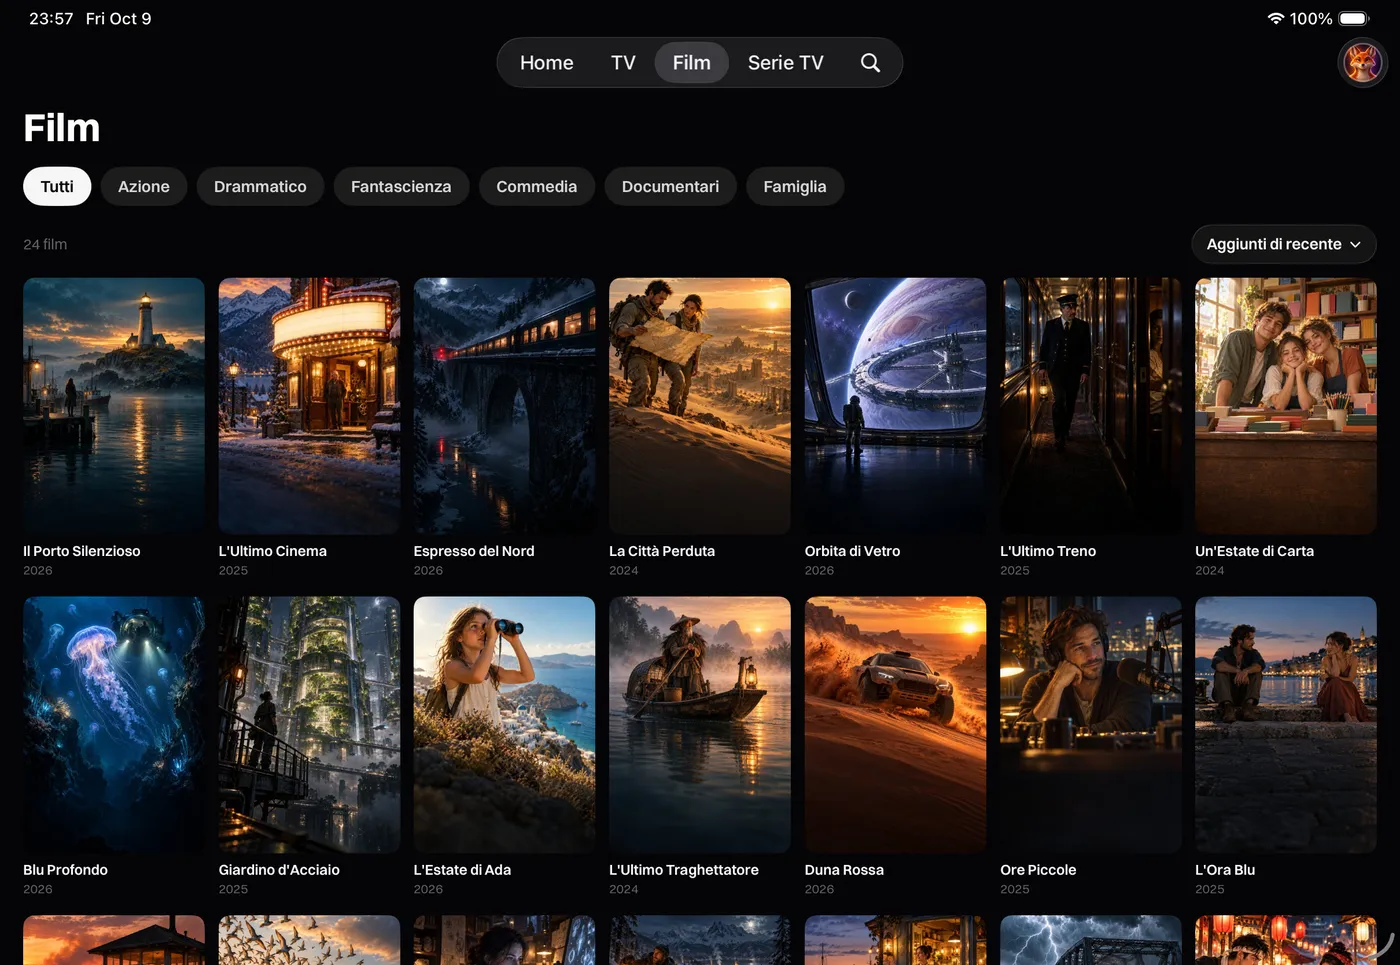Click the title text 'Espresso del Nord'
This screenshot has width=1400, height=965.
pyautogui.click(x=474, y=551)
